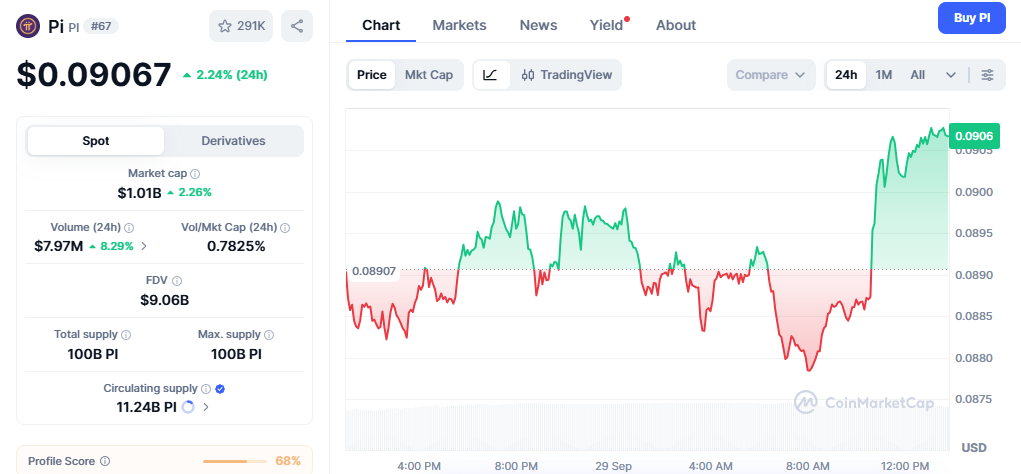1021x474 pixels.
Task: Click the $7.97M volume value
Action: tap(59, 246)
